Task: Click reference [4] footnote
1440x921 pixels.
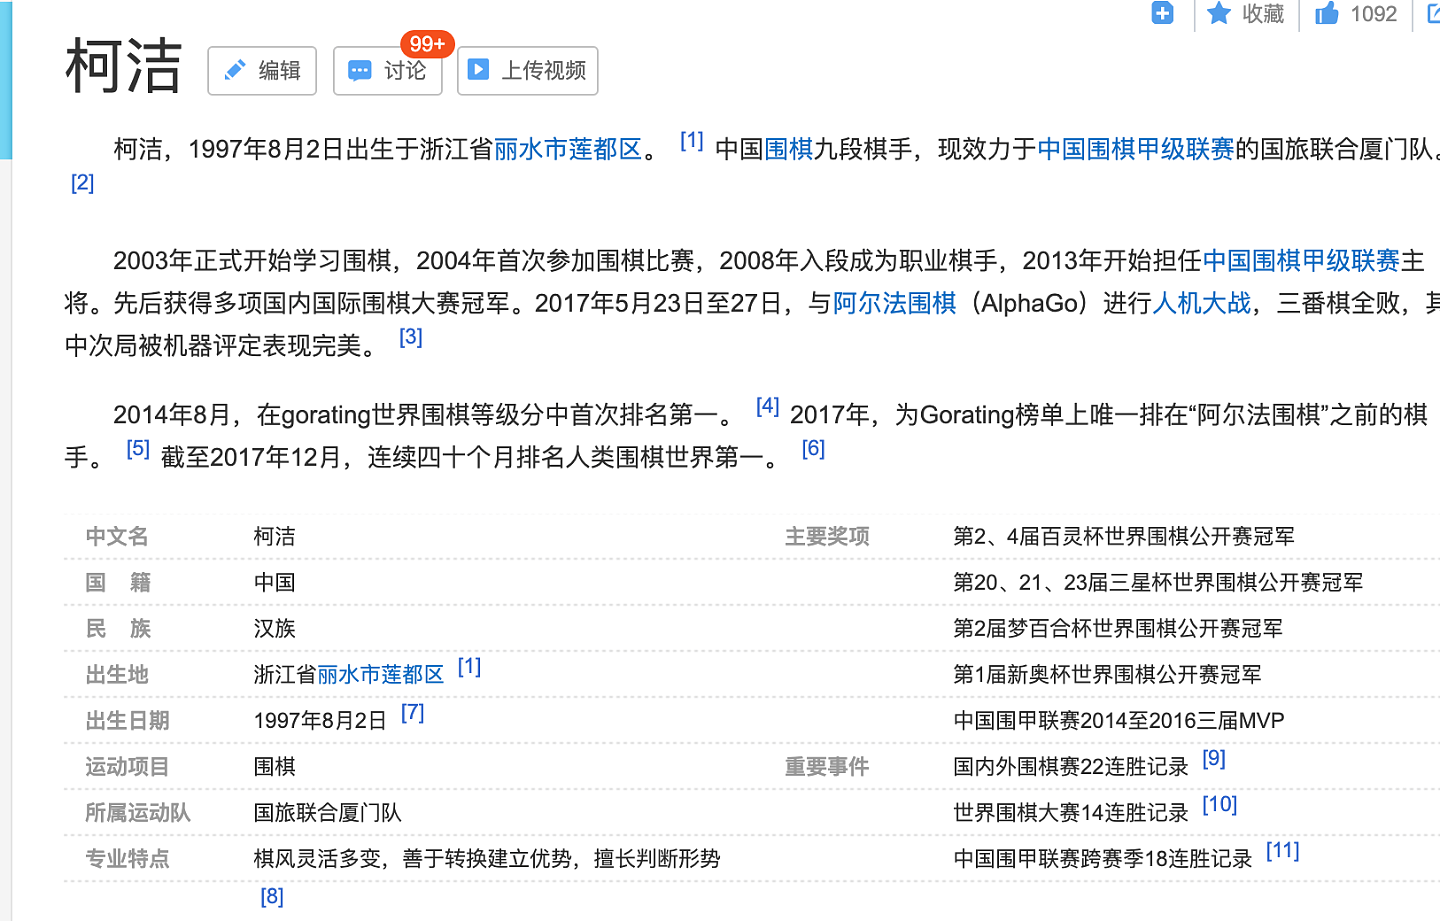Action: [768, 406]
